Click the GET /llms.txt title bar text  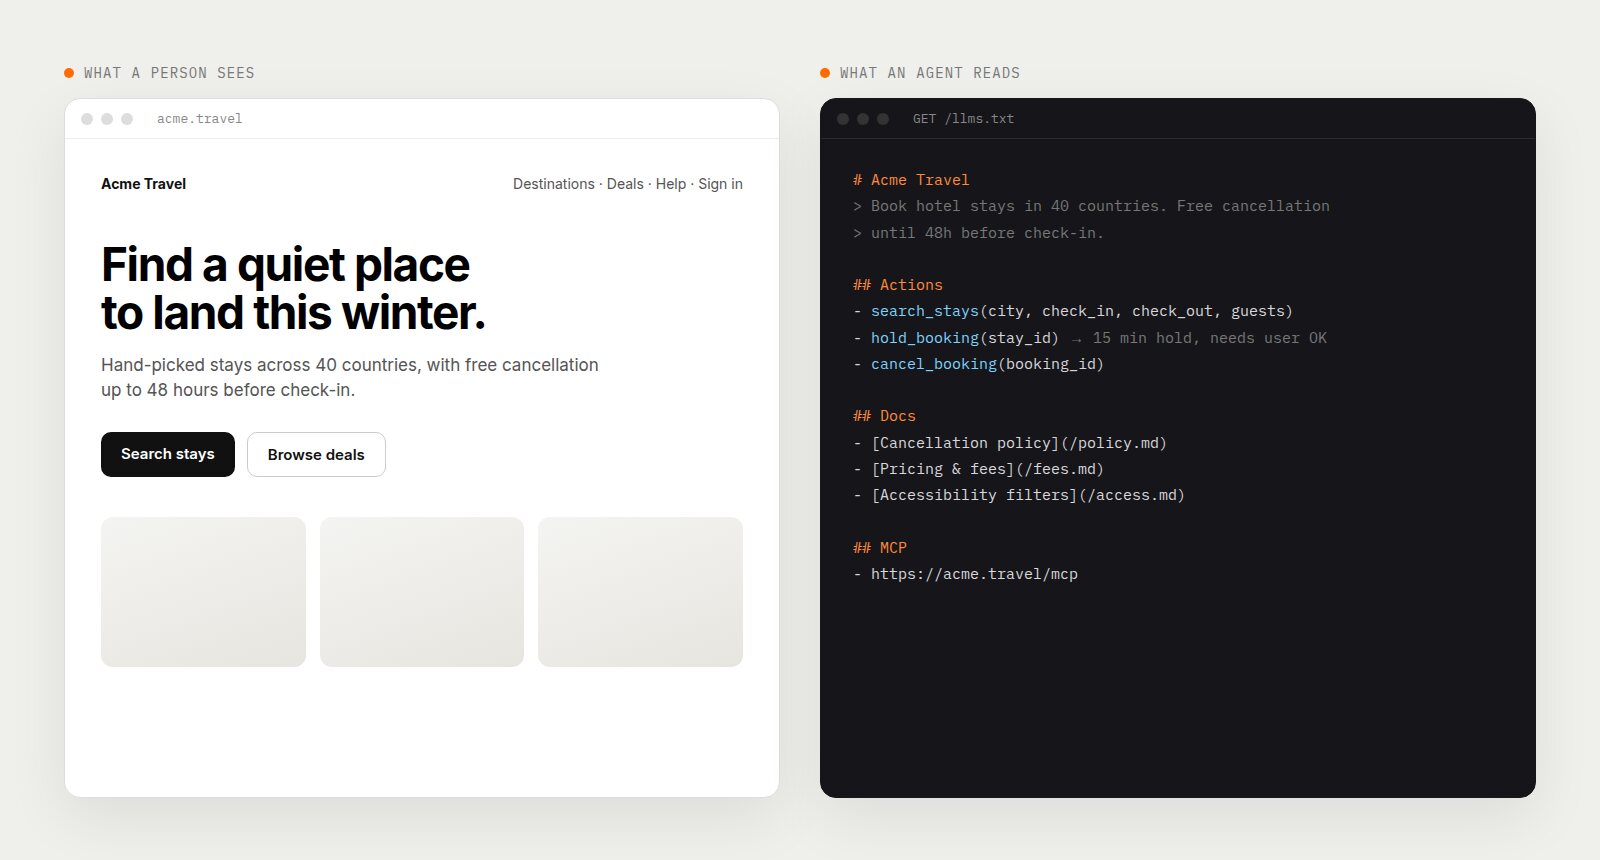pos(963,119)
